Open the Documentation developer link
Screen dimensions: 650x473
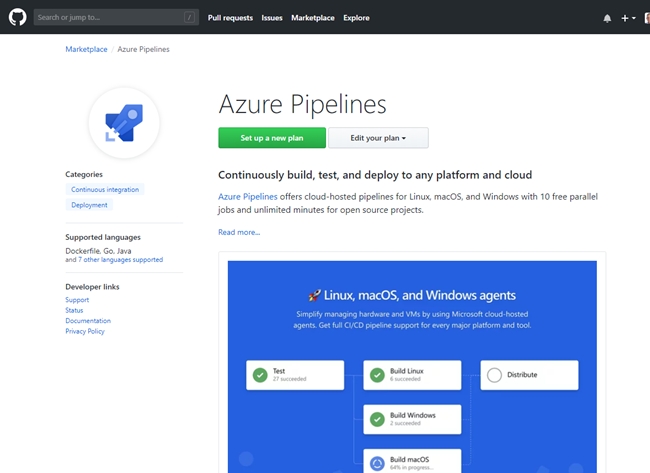[x=88, y=320]
